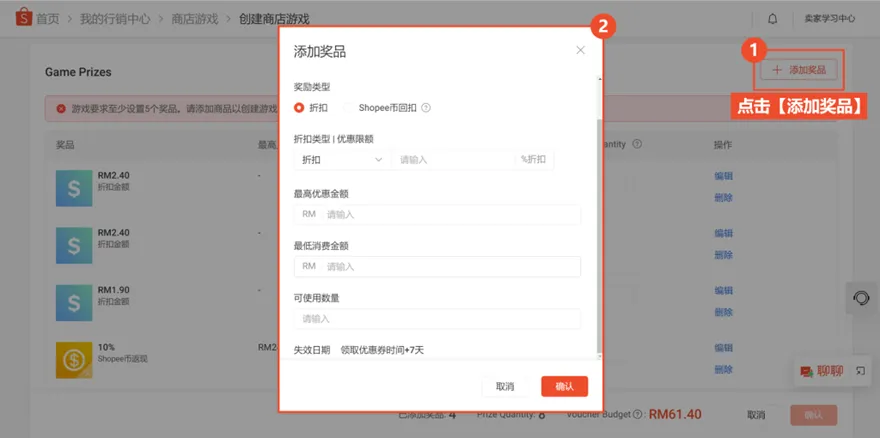Click the page-level 确认 button at the bottom

814,415
